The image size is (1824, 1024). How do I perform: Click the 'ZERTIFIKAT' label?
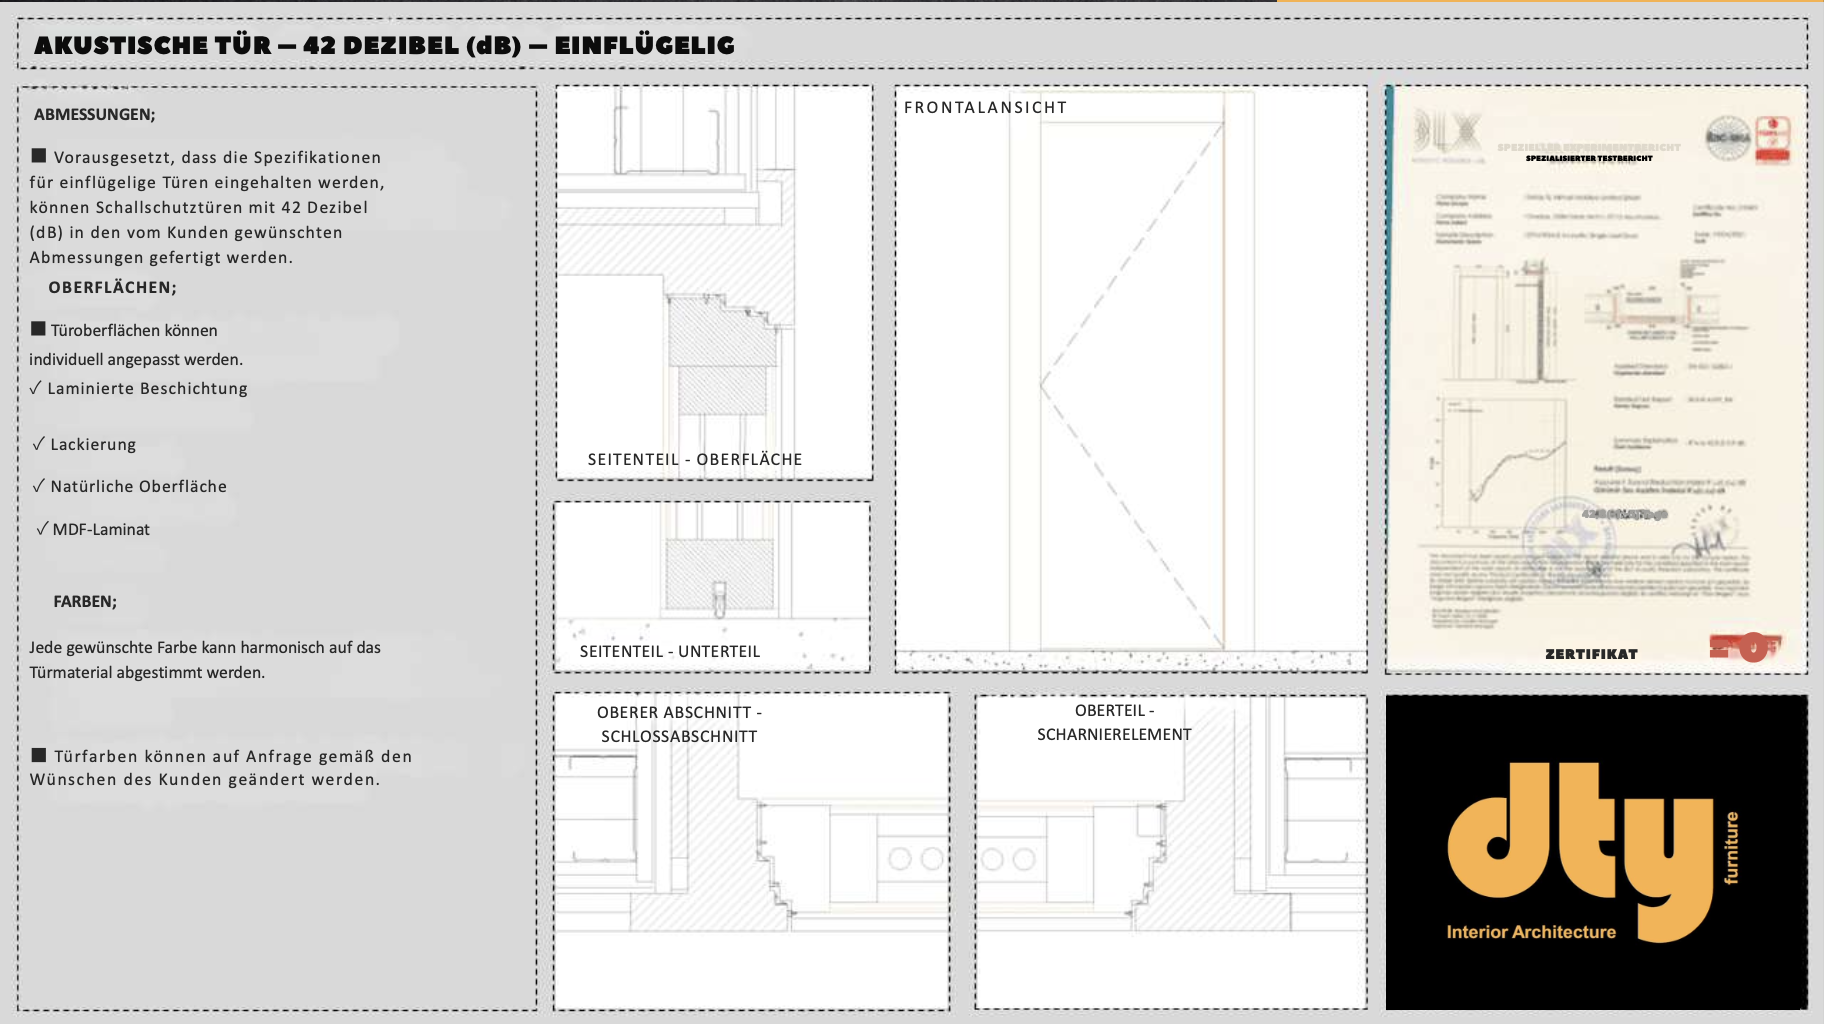(x=1591, y=654)
